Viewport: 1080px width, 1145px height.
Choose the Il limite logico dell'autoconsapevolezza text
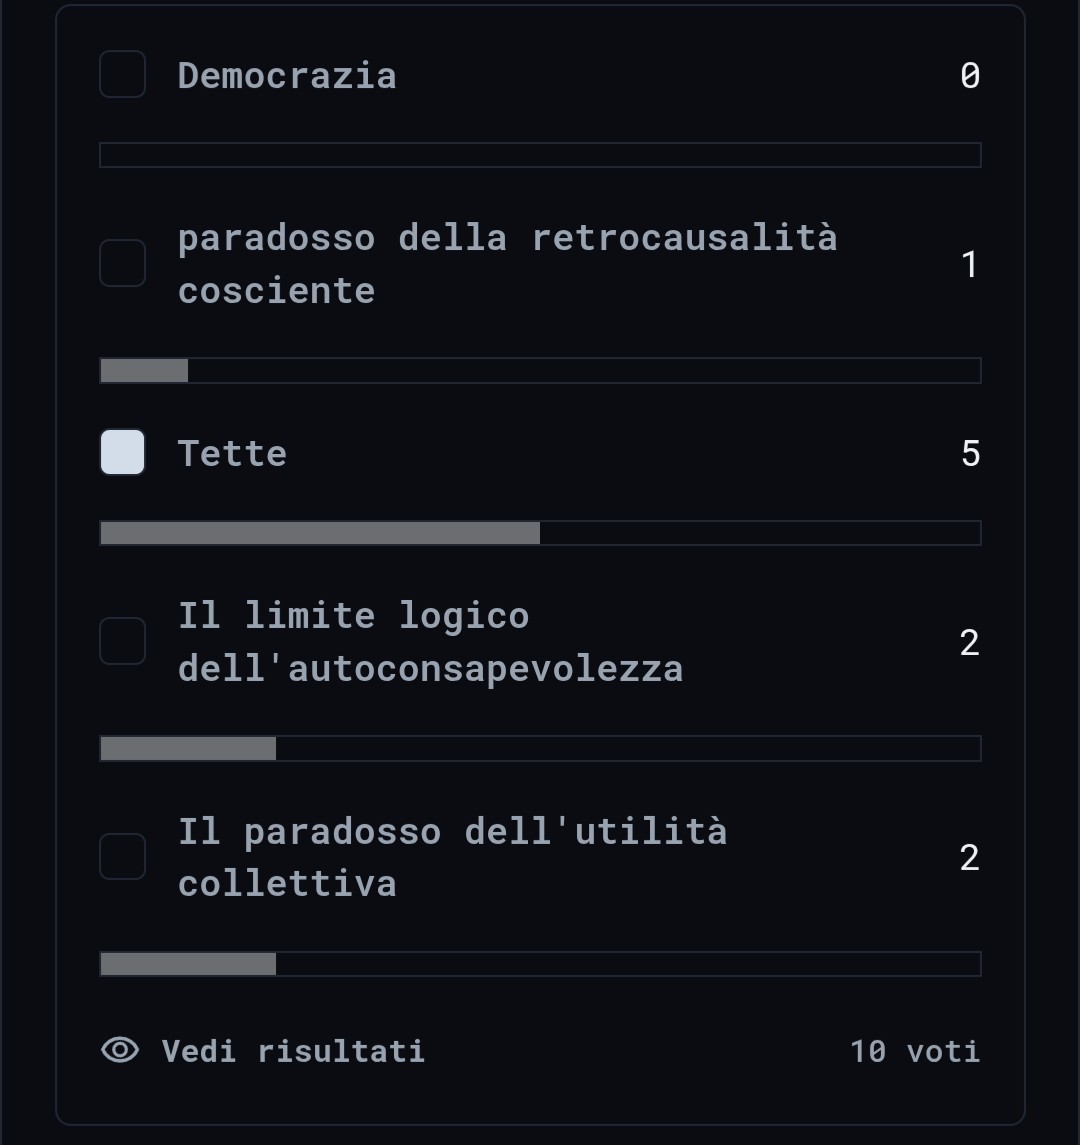(431, 642)
